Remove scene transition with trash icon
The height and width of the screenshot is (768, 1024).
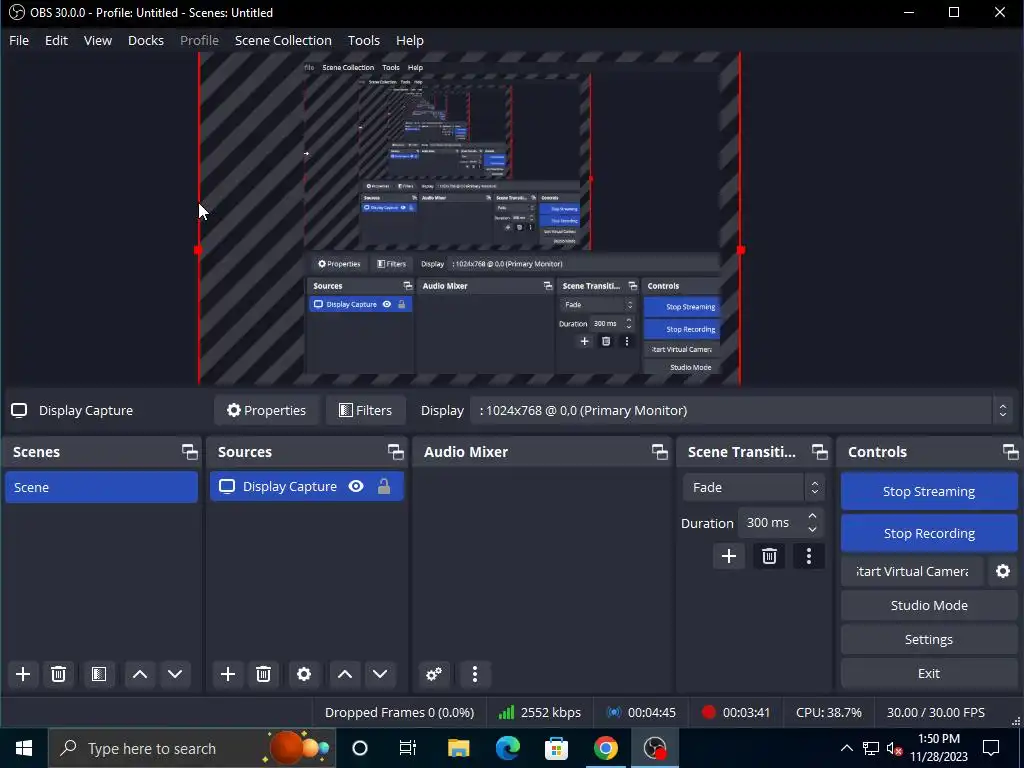point(769,556)
